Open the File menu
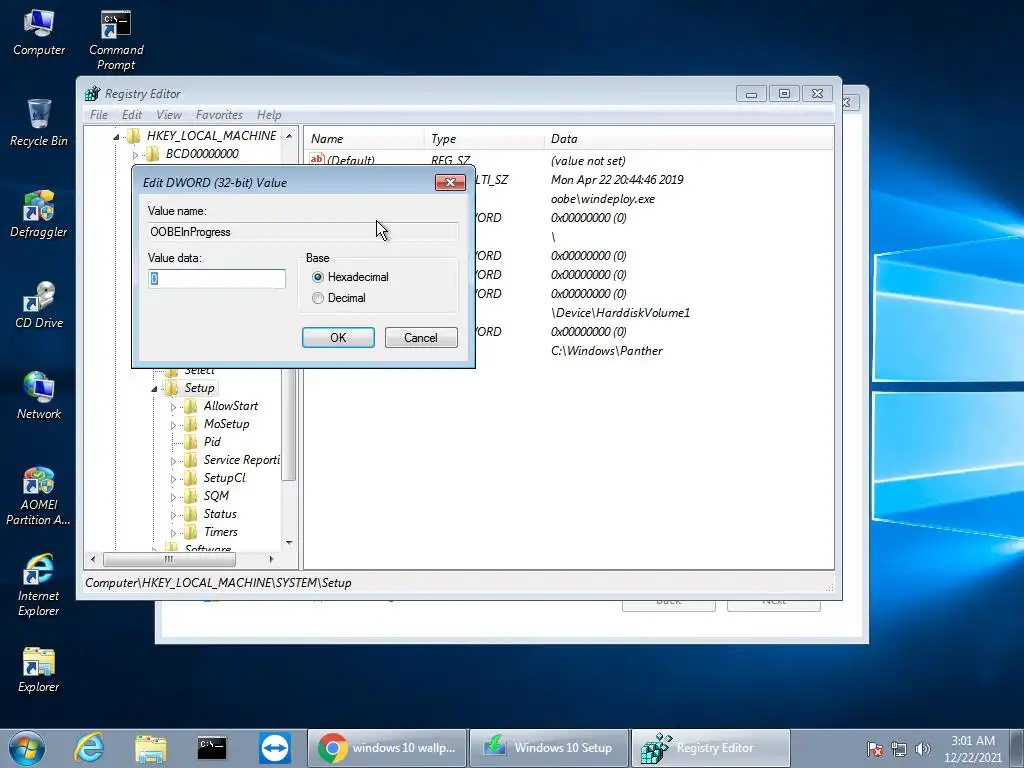This screenshot has width=1024, height=768. click(x=99, y=115)
